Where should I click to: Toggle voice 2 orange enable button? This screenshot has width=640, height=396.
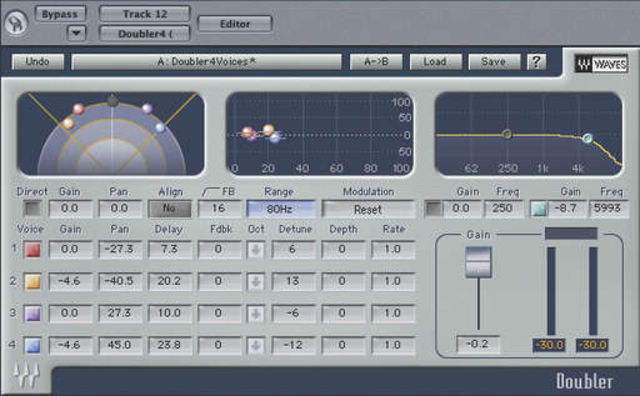pos(33,282)
